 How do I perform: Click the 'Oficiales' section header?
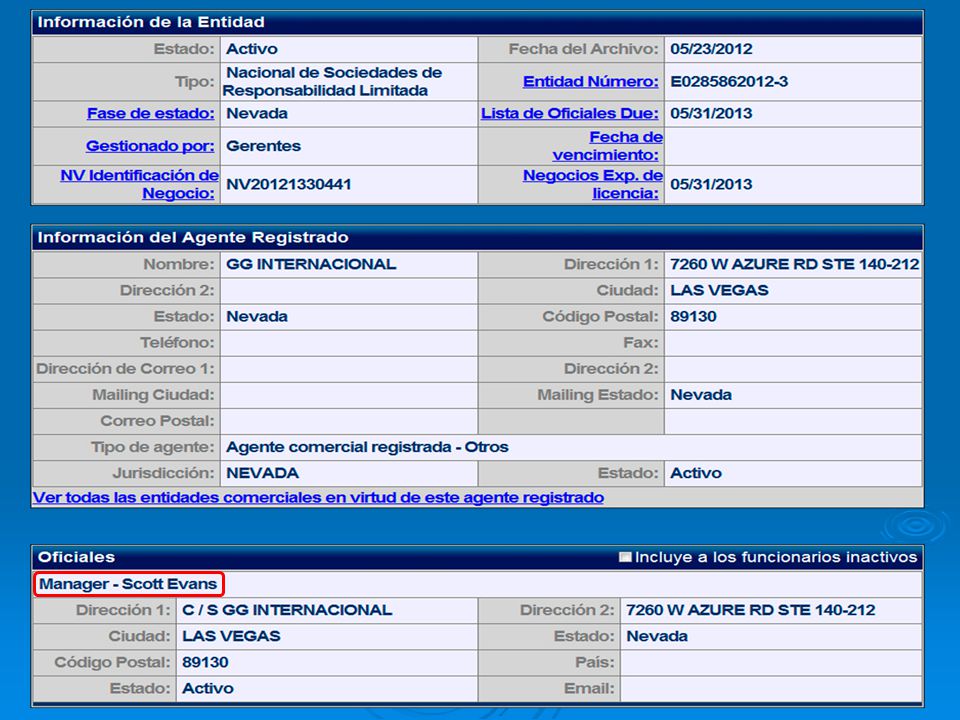tap(76, 557)
